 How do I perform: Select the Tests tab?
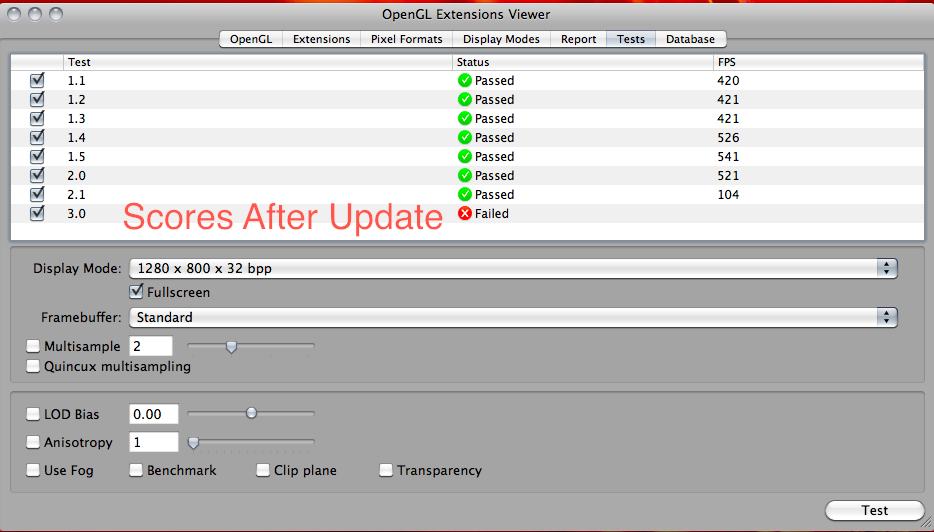(x=631, y=39)
